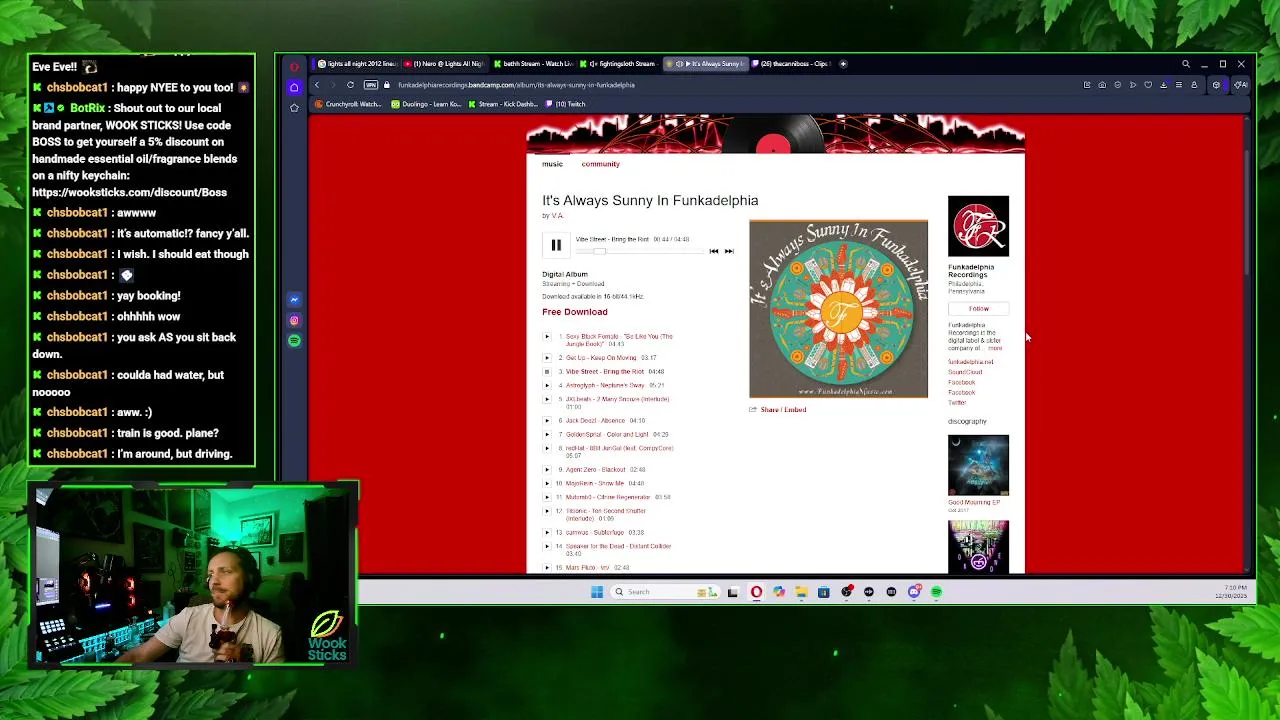The width and height of the screenshot is (1280, 720).
Task: Play track 10 MojoRevin - Show Me
Action: pyautogui.click(x=547, y=483)
